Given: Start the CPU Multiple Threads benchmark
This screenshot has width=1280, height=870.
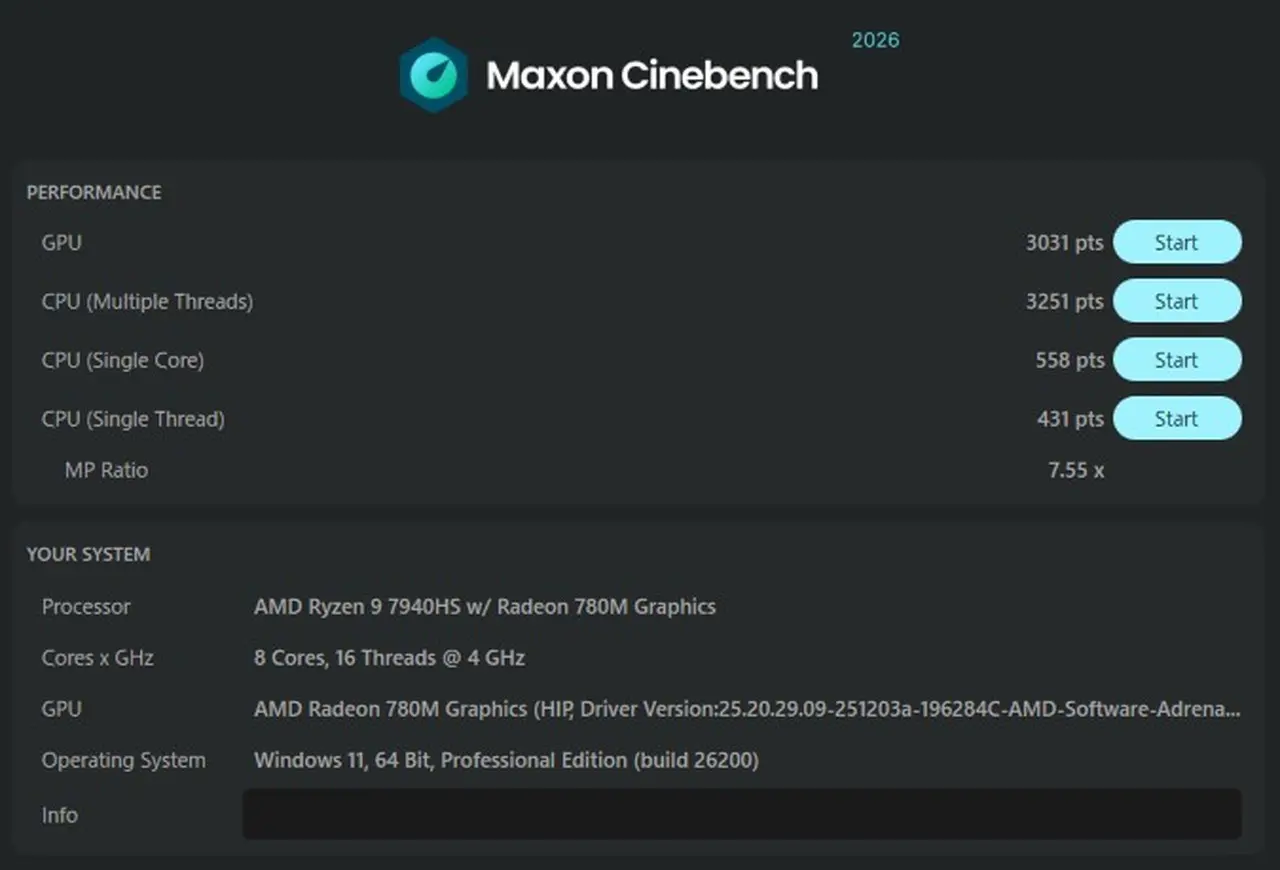Looking at the screenshot, I should click(1177, 301).
